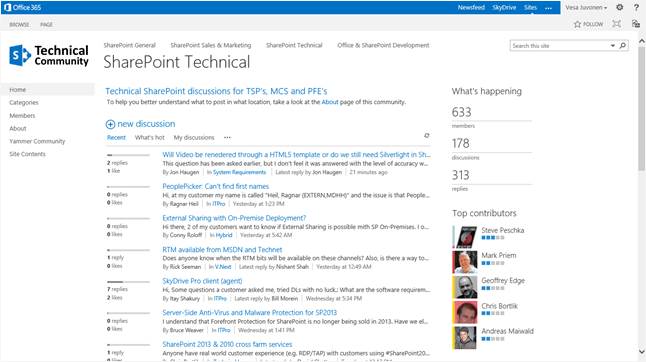Click in the Search this site box
This screenshot has width=646, height=362.
(x=559, y=46)
